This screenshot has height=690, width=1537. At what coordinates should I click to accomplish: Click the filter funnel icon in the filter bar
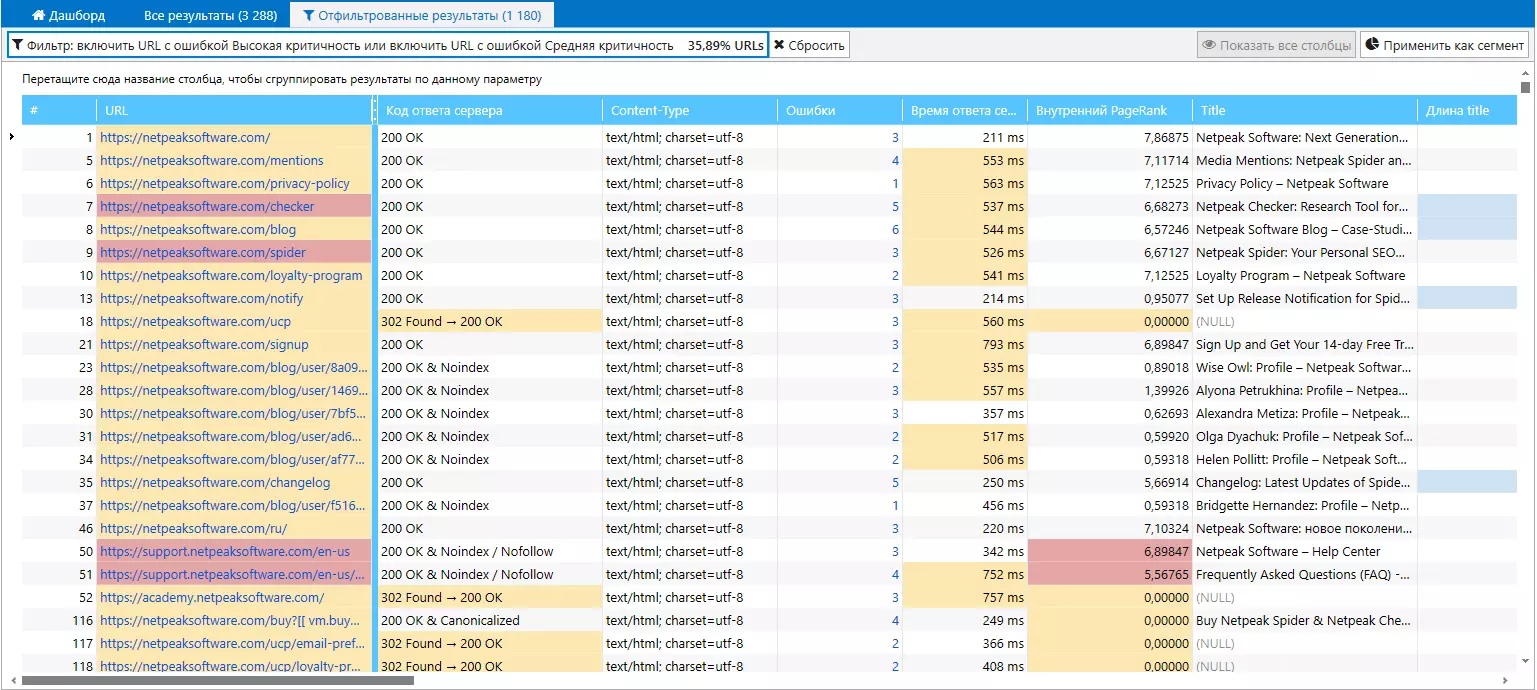point(17,45)
